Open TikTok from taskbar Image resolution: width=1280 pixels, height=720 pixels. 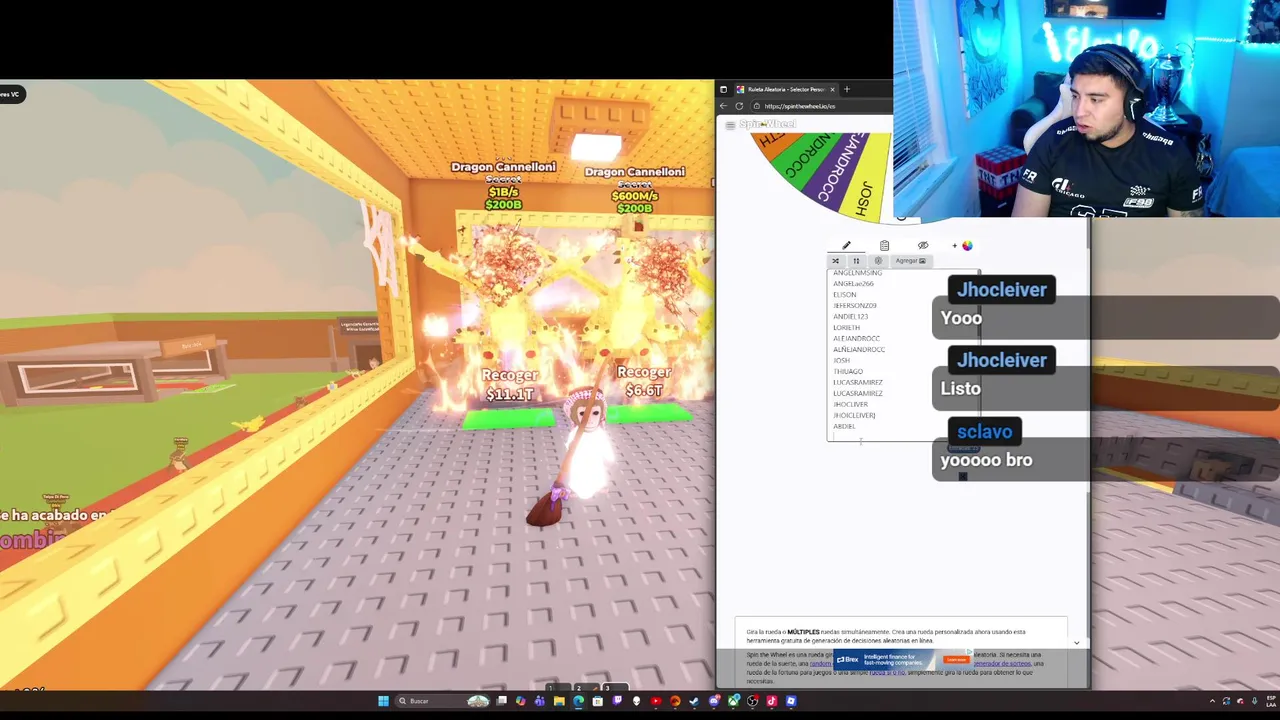coord(771,701)
